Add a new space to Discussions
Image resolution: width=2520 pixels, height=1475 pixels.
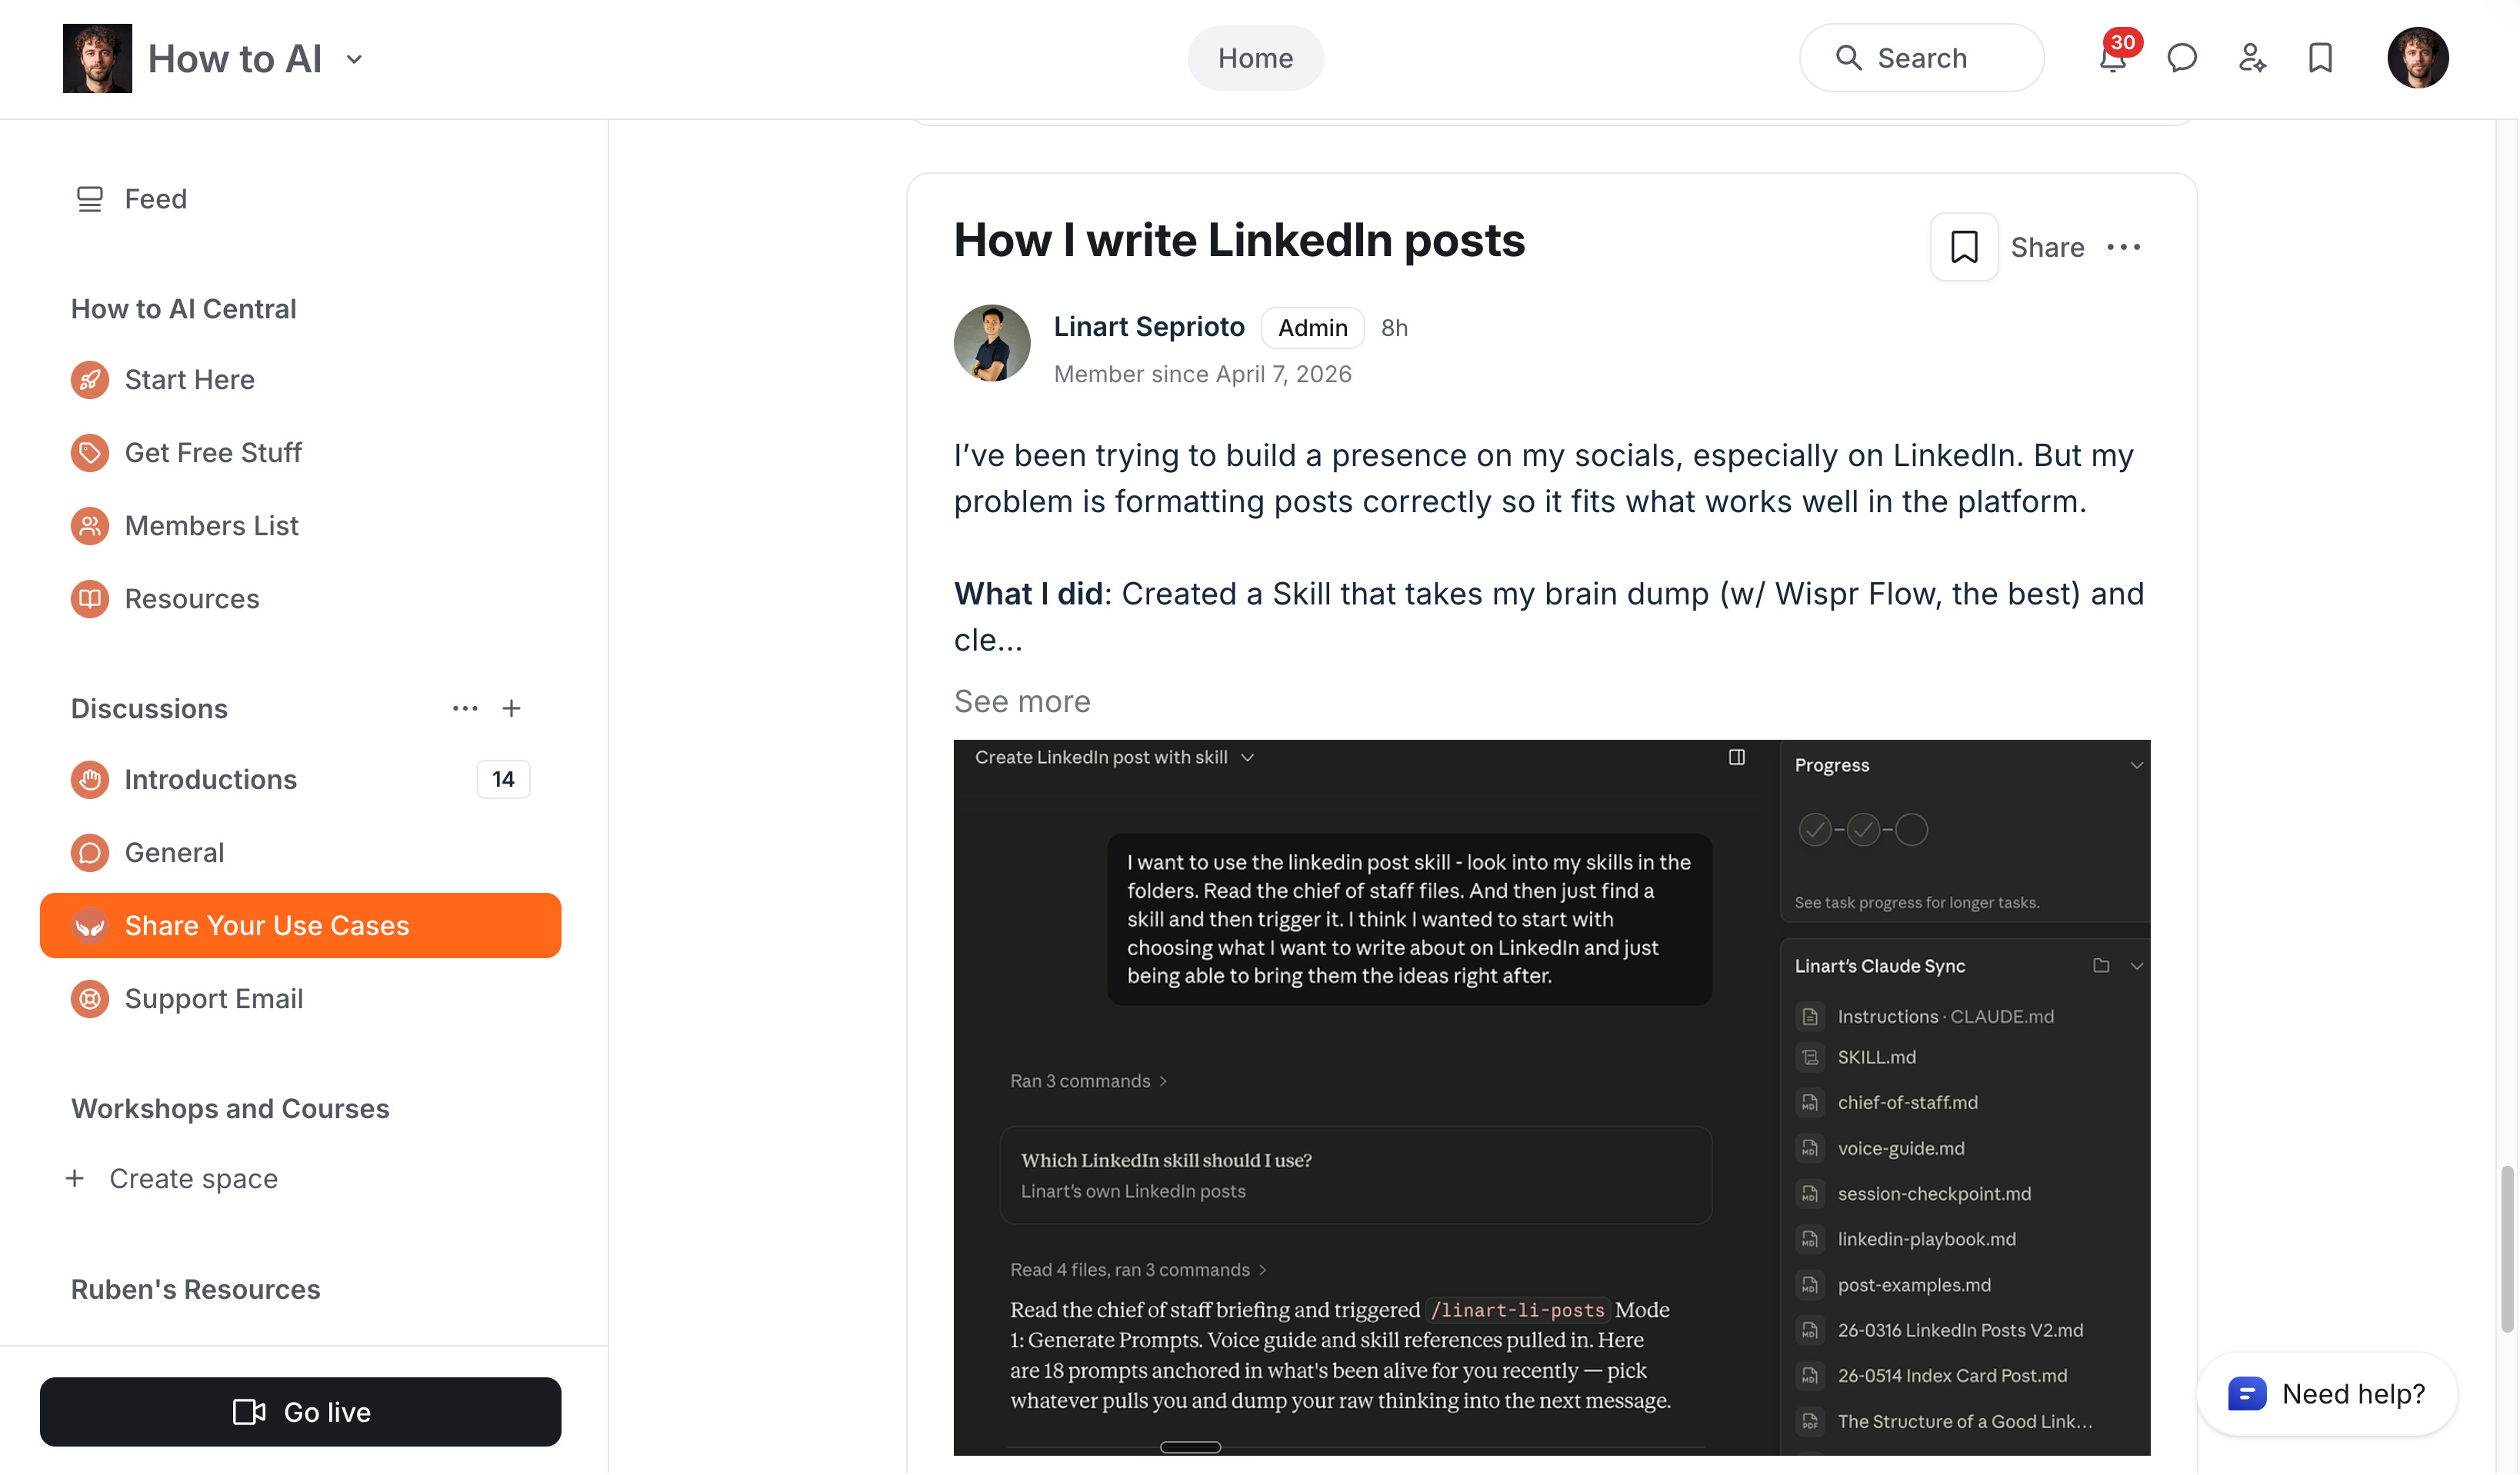coord(512,709)
